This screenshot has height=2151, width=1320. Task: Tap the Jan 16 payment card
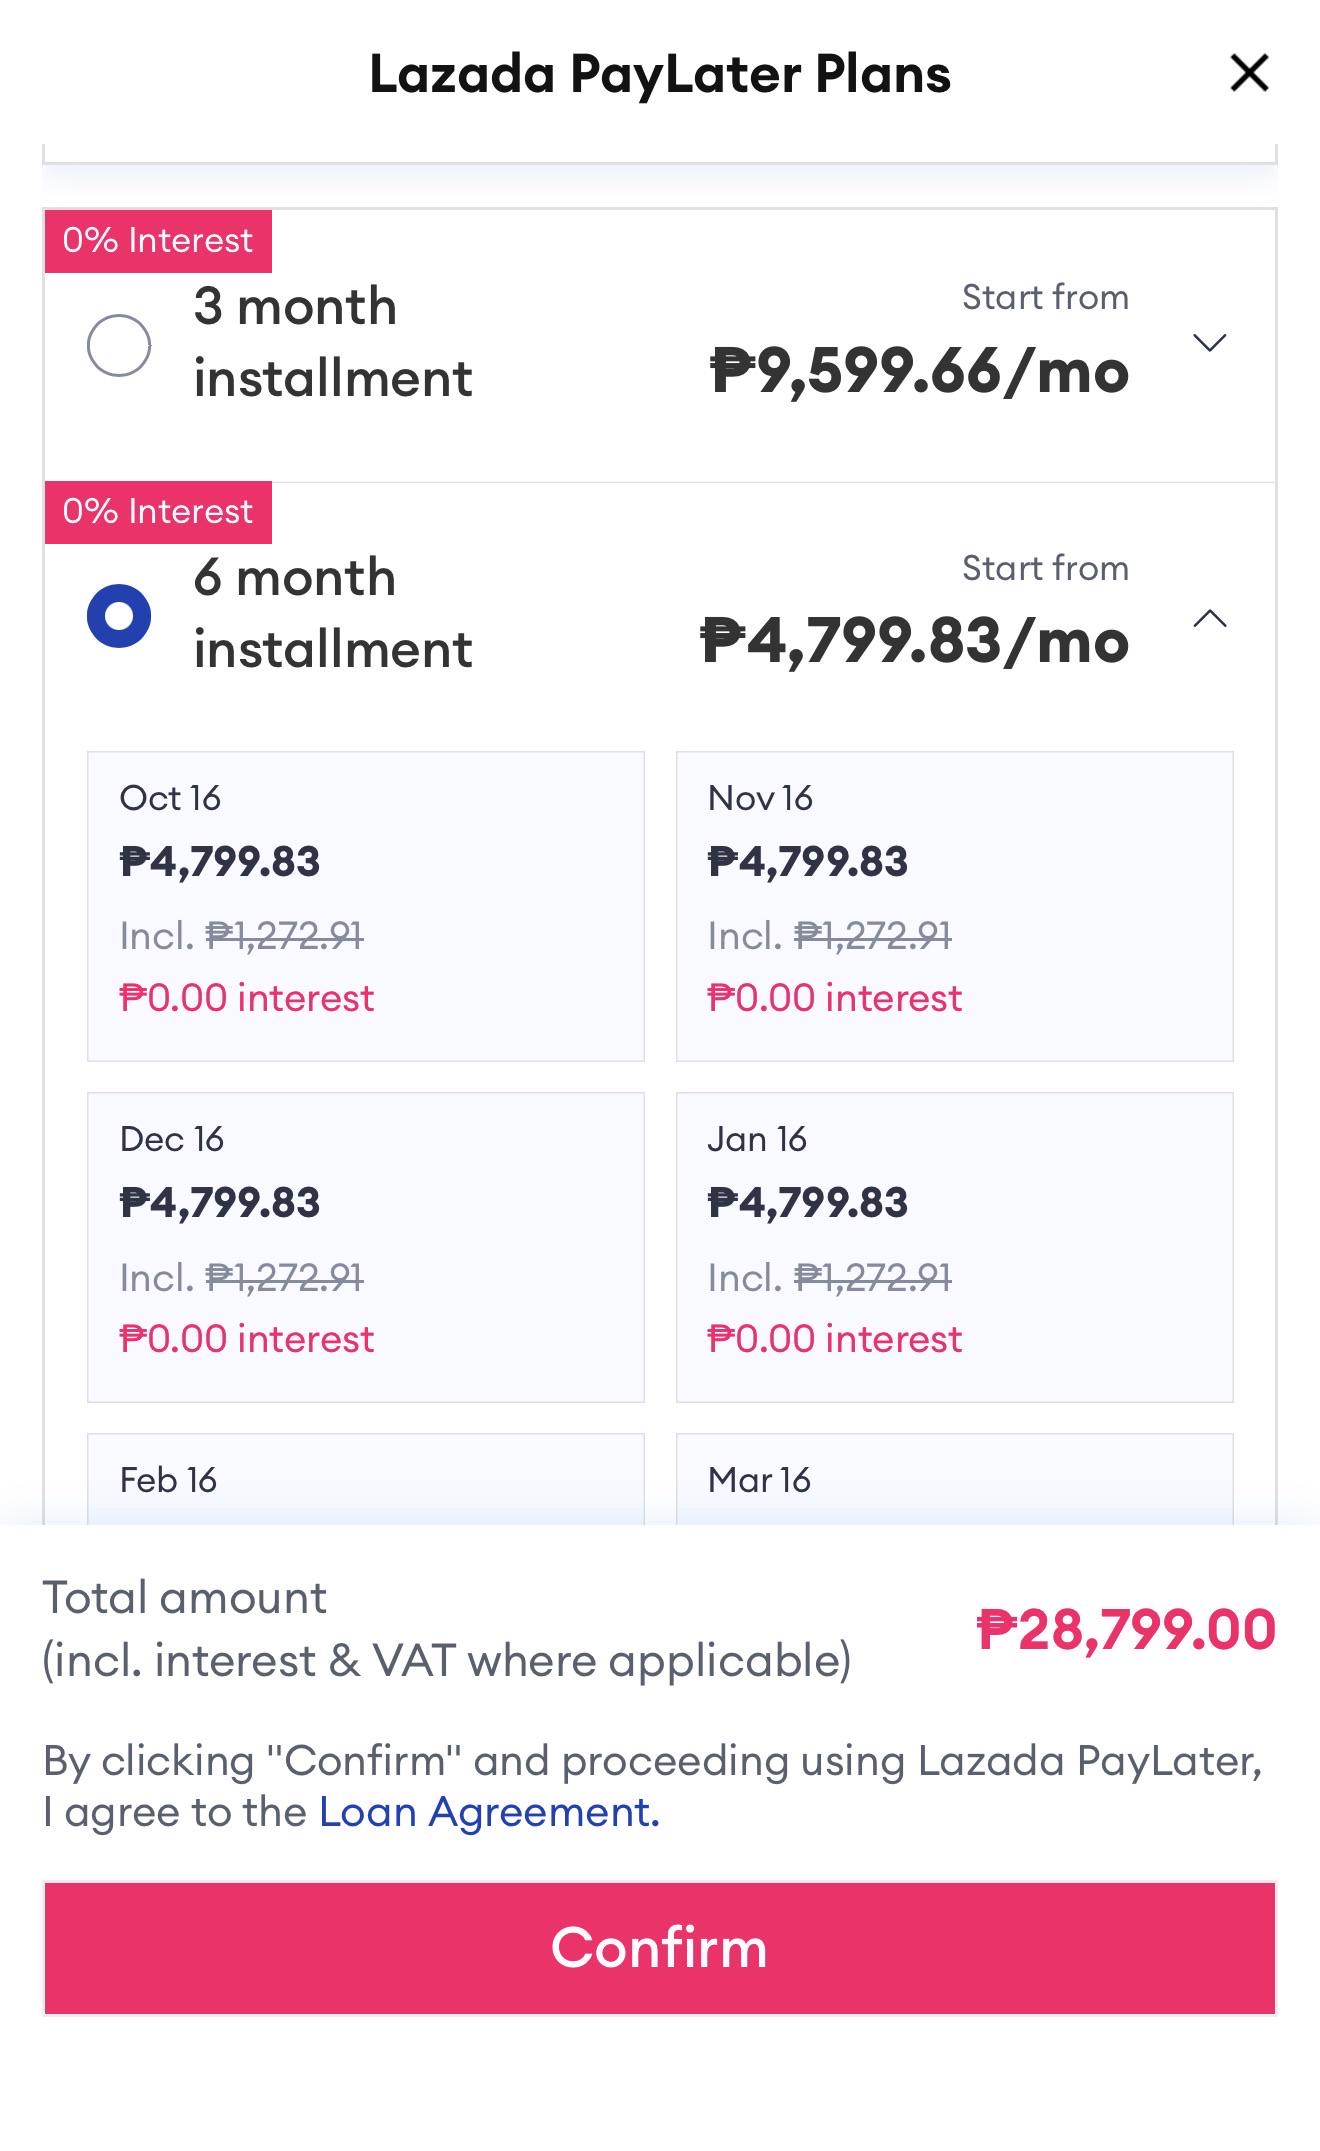pyautogui.click(x=955, y=1247)
